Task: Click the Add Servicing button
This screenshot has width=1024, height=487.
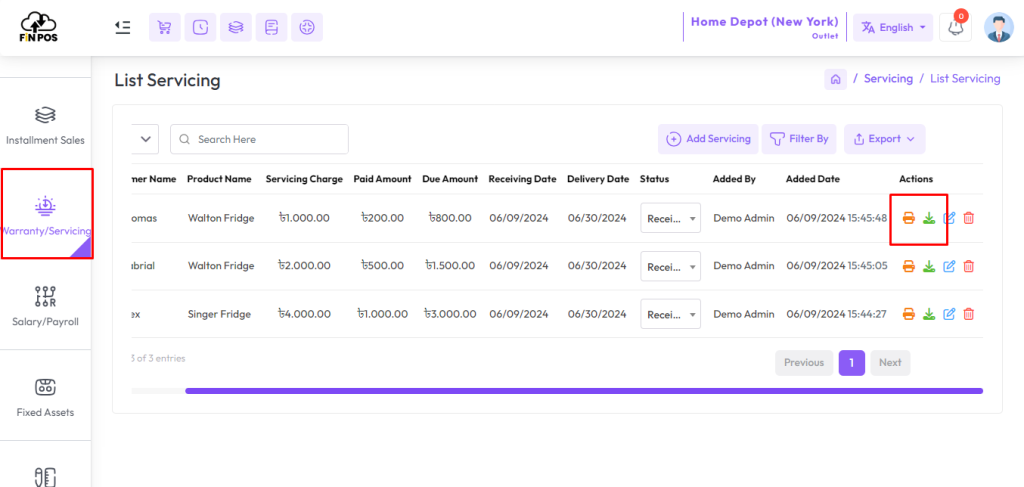Action: [708, 139]
